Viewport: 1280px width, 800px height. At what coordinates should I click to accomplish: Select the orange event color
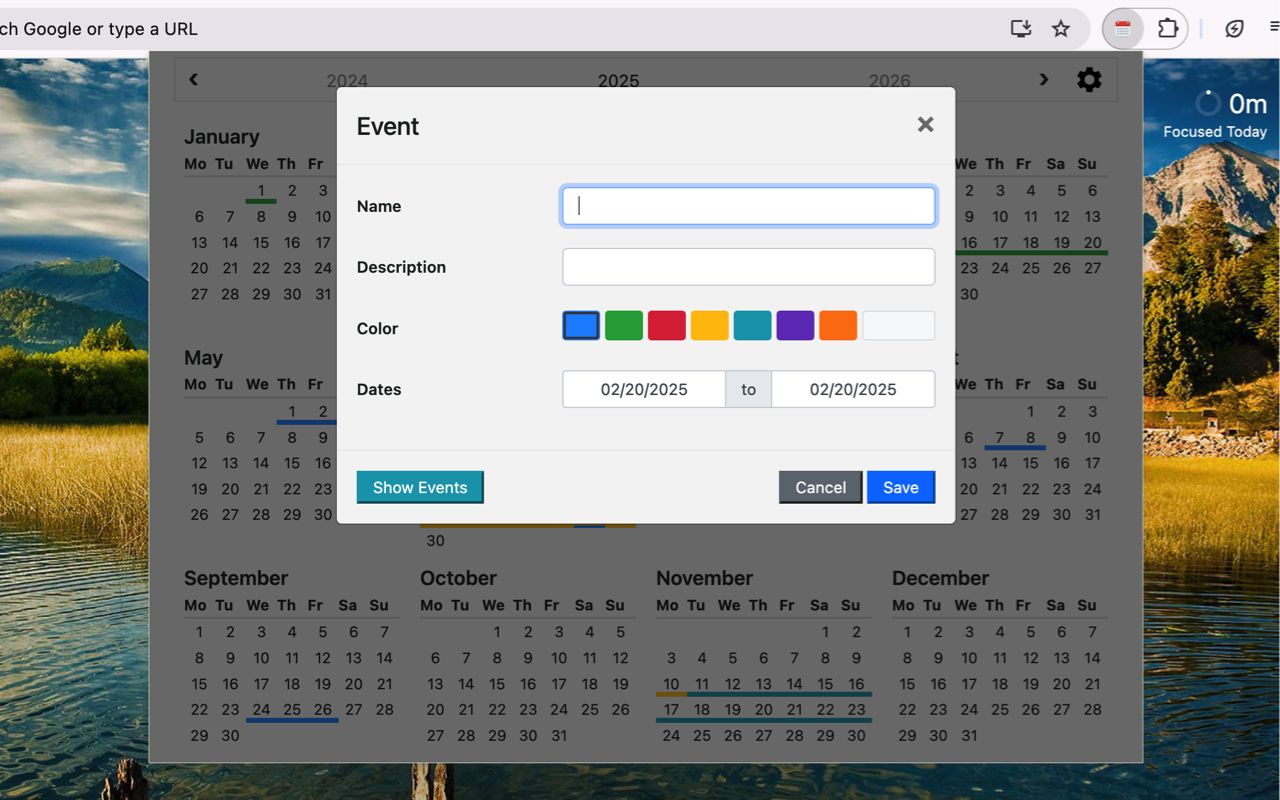pyautogui.click(x=838, y=326)
